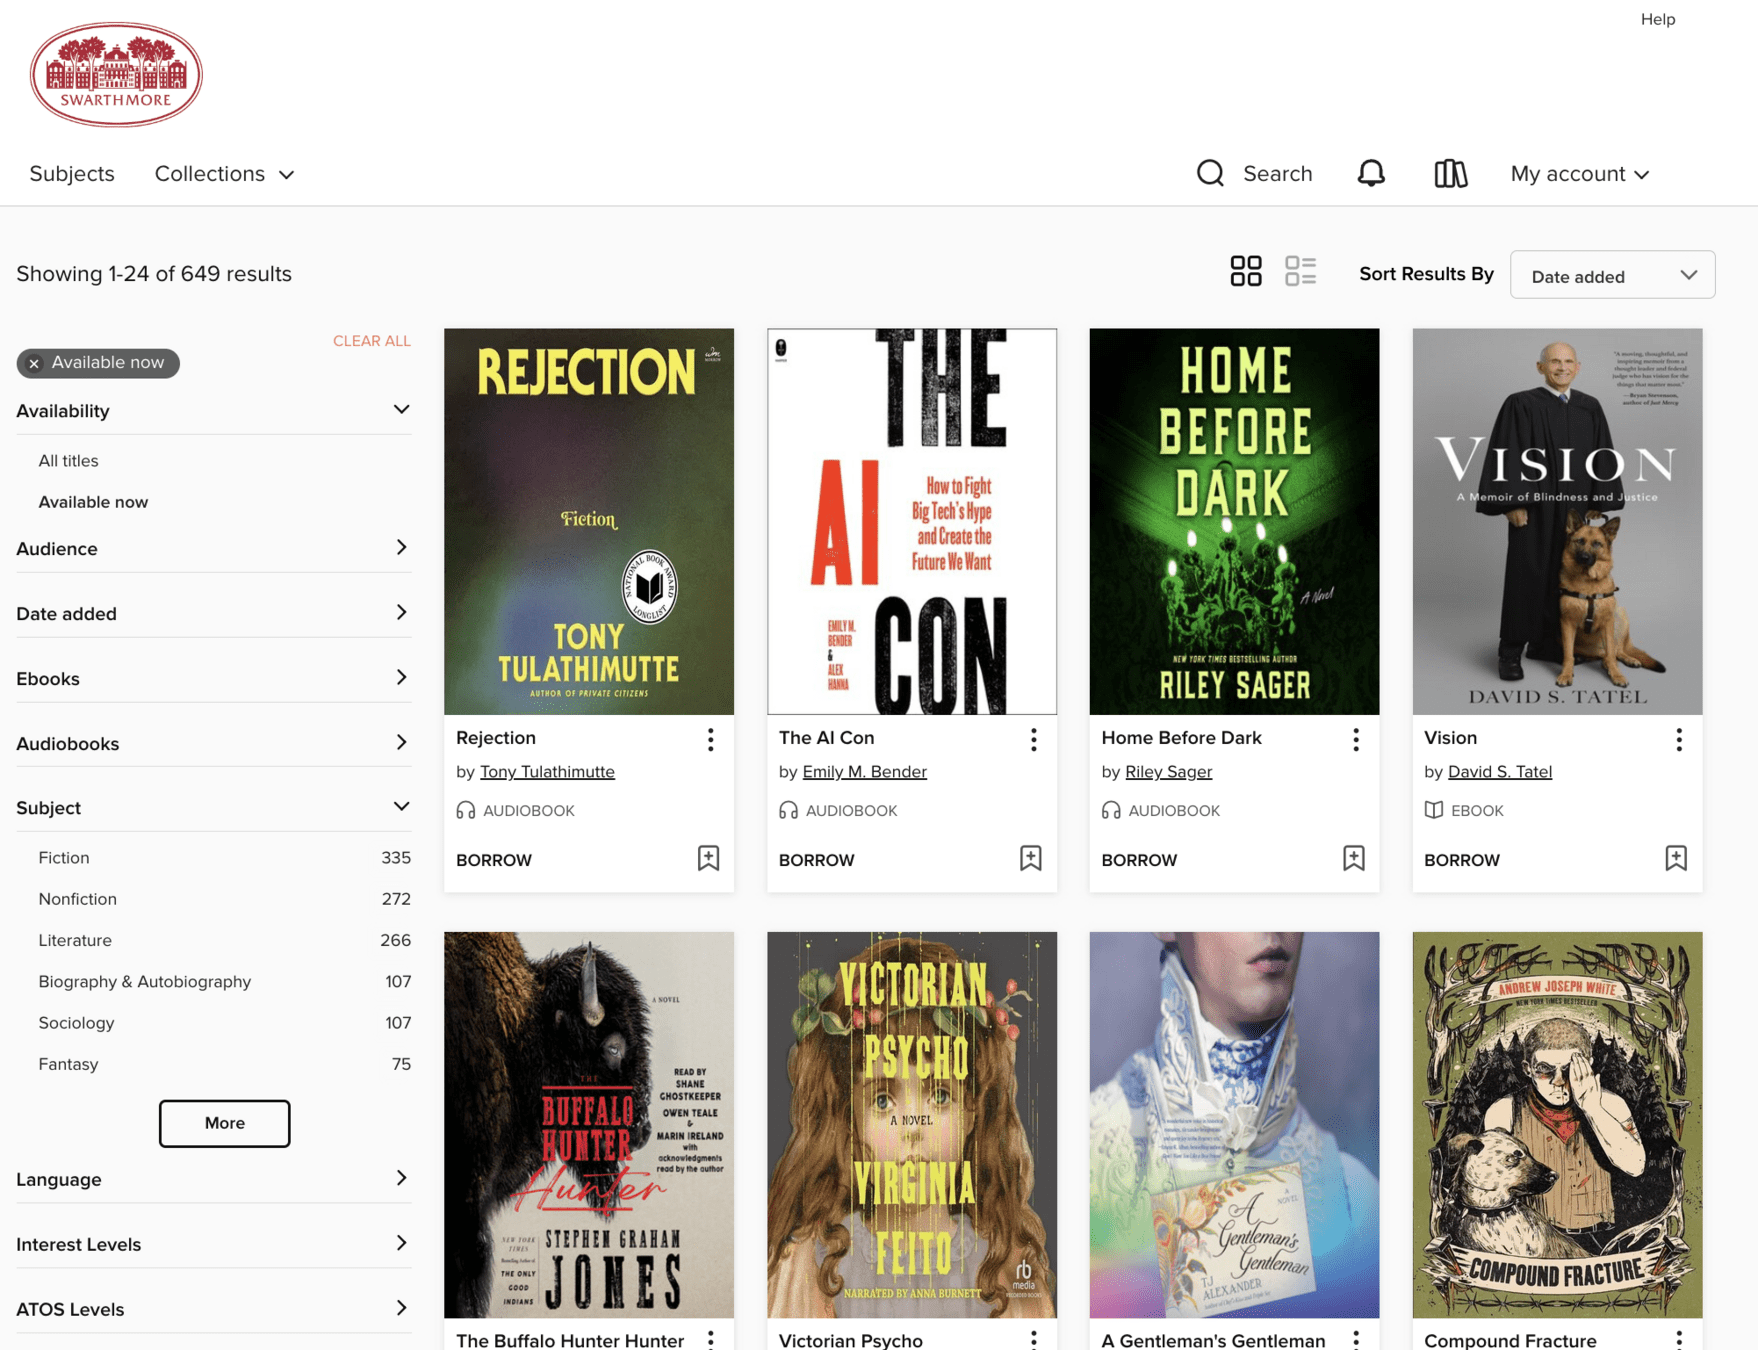Open the loans bookshelf icon
The image size is (1758, 1350).
pyautogui.click(x=1450, y=173)
